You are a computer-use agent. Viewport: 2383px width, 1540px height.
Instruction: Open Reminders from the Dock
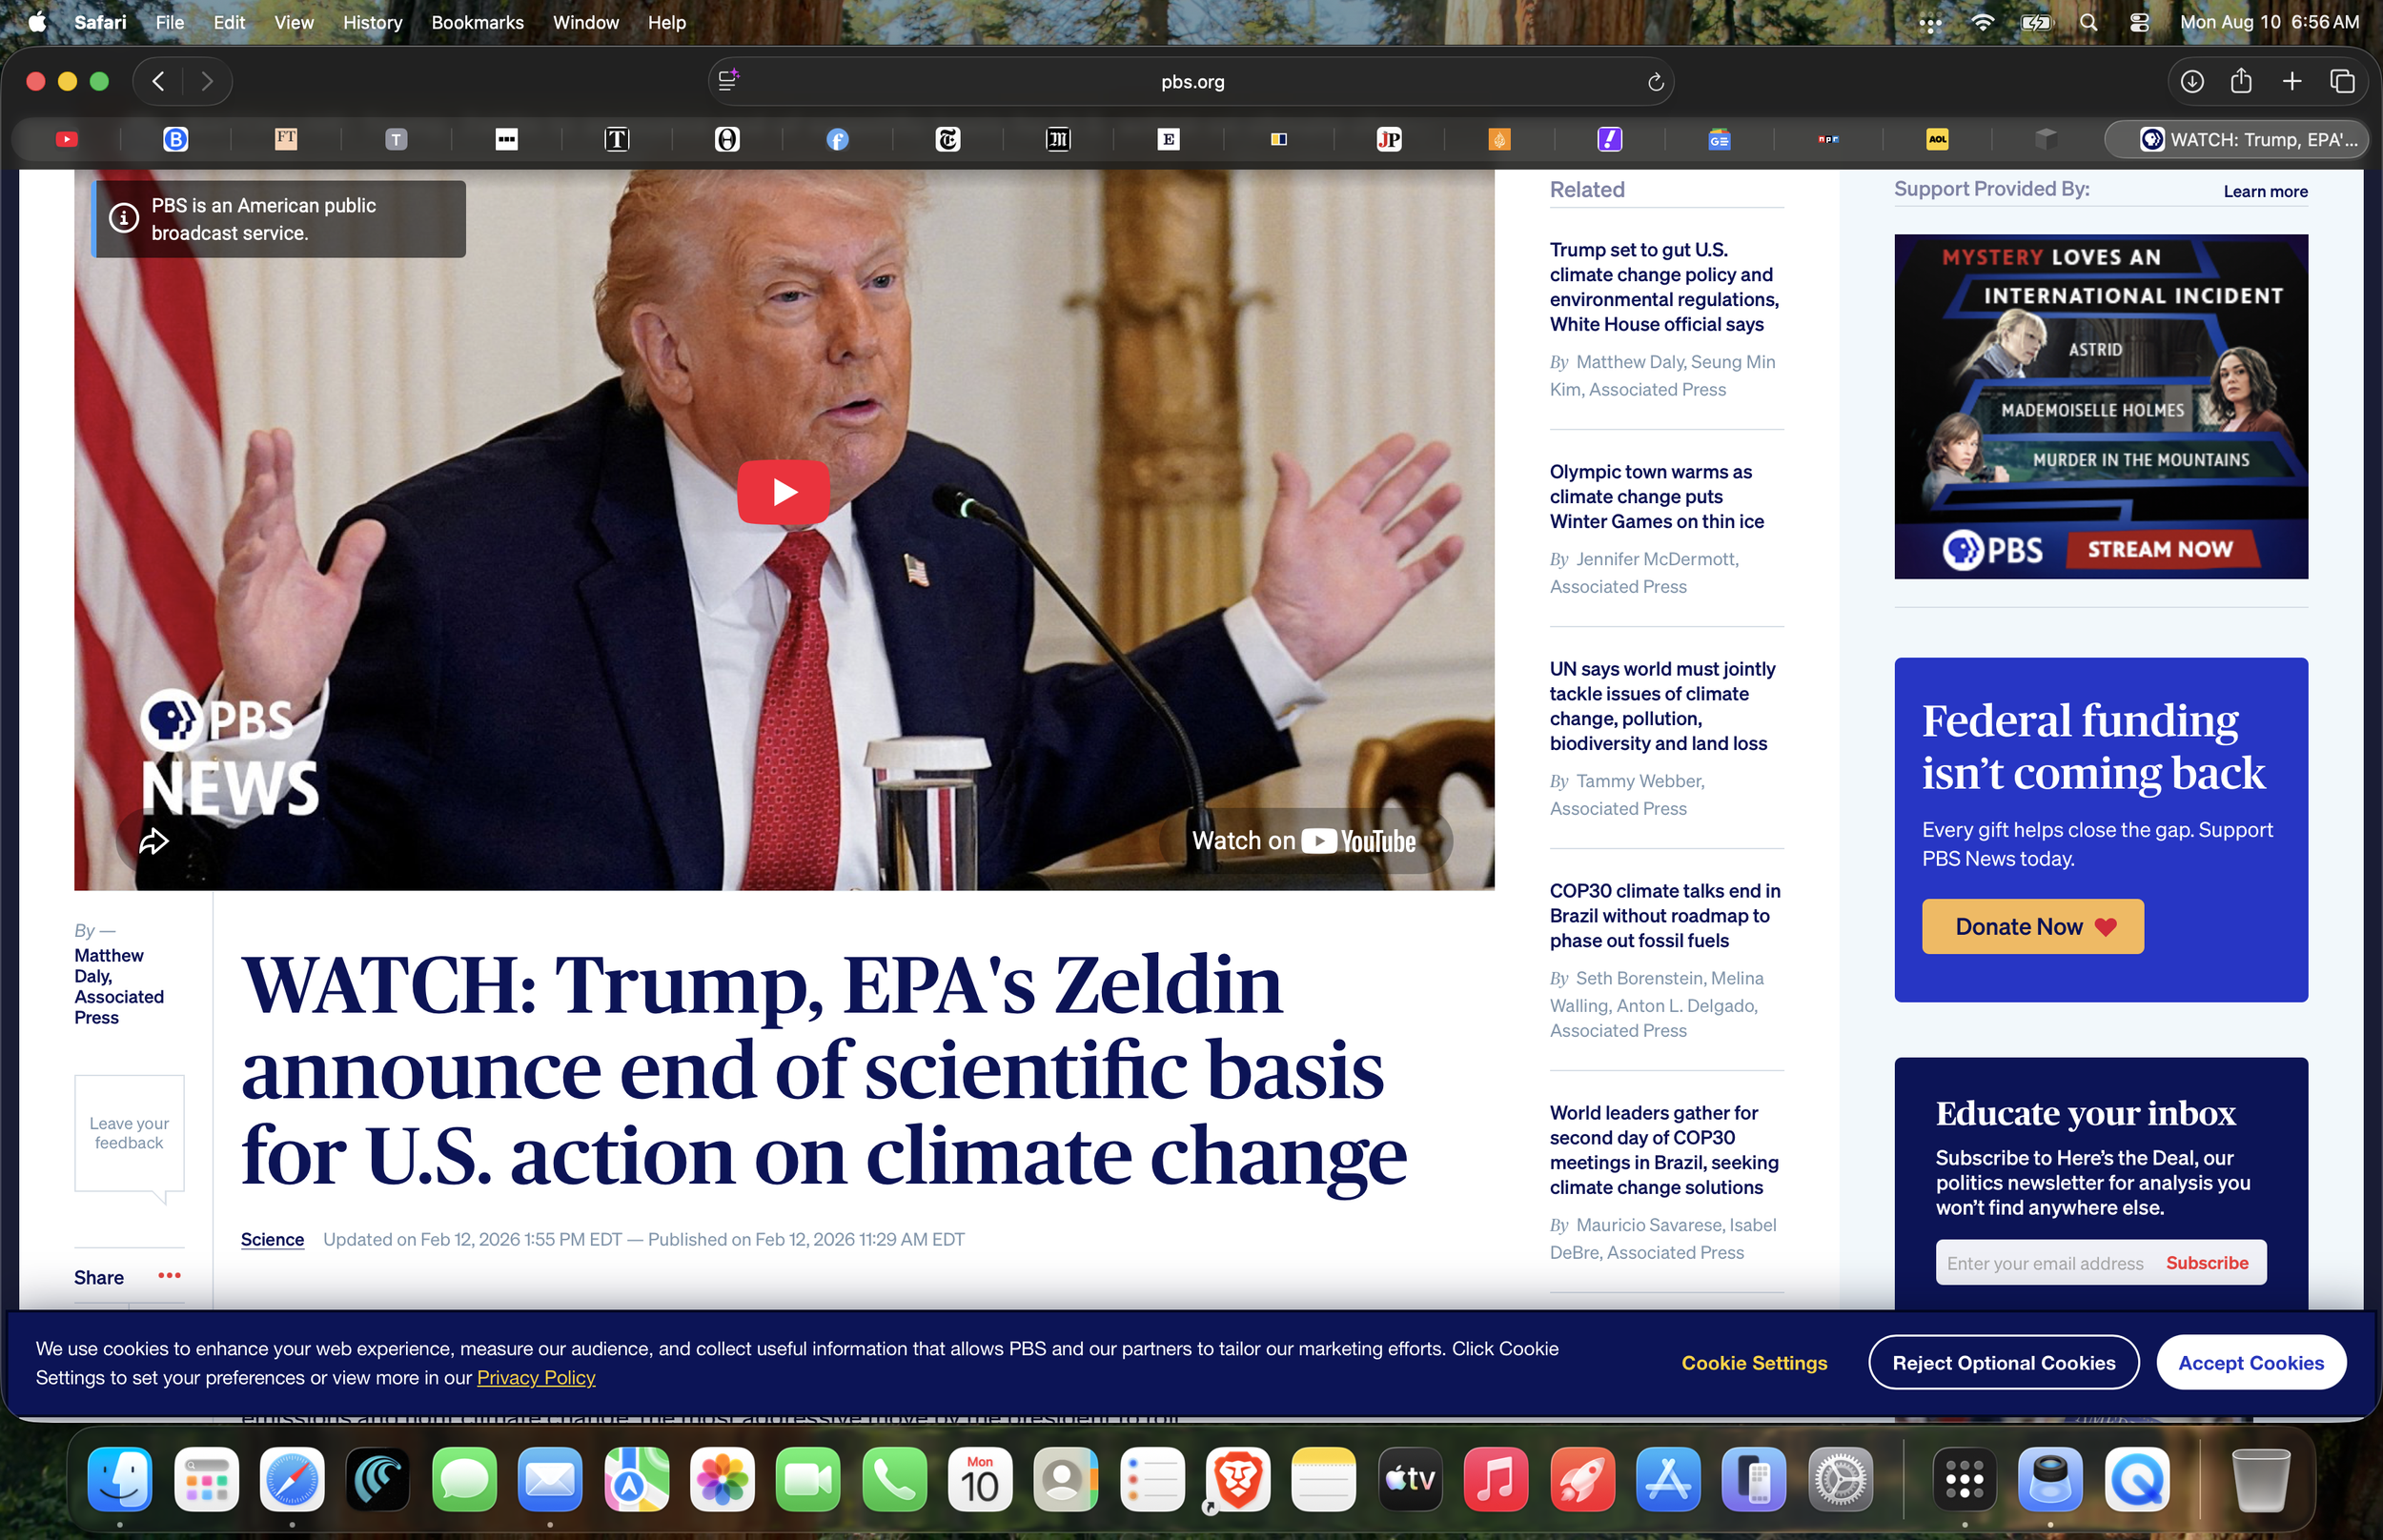point(1151,1479)
